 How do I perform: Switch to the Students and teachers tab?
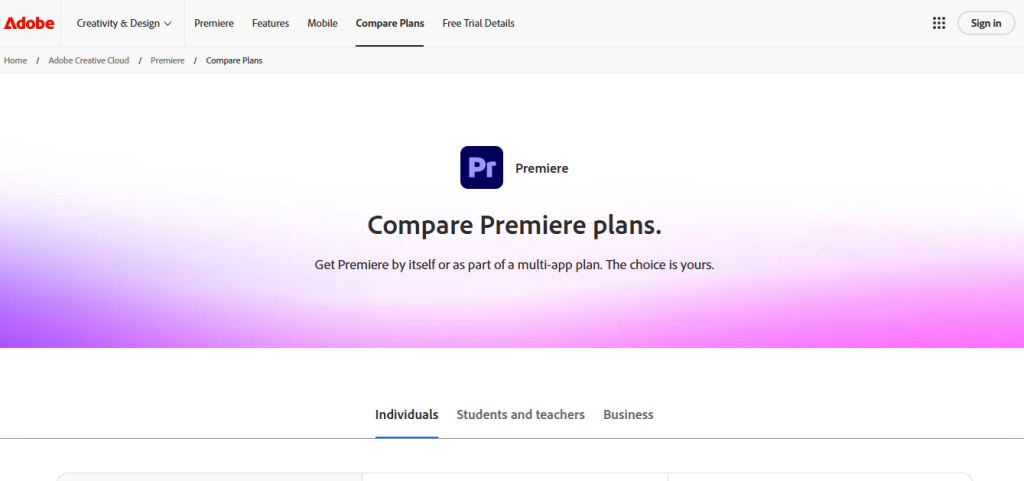coord(520,414)
